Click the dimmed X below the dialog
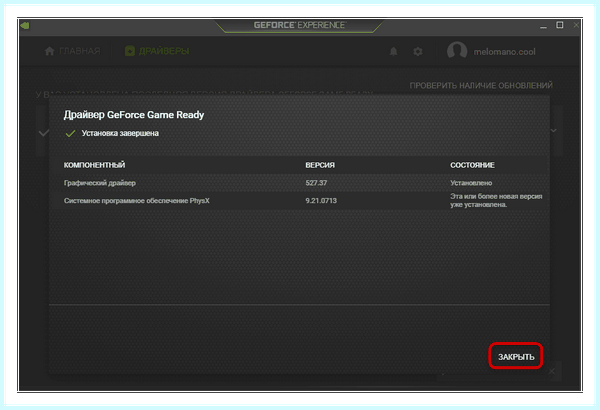 [x=552, y=371]
